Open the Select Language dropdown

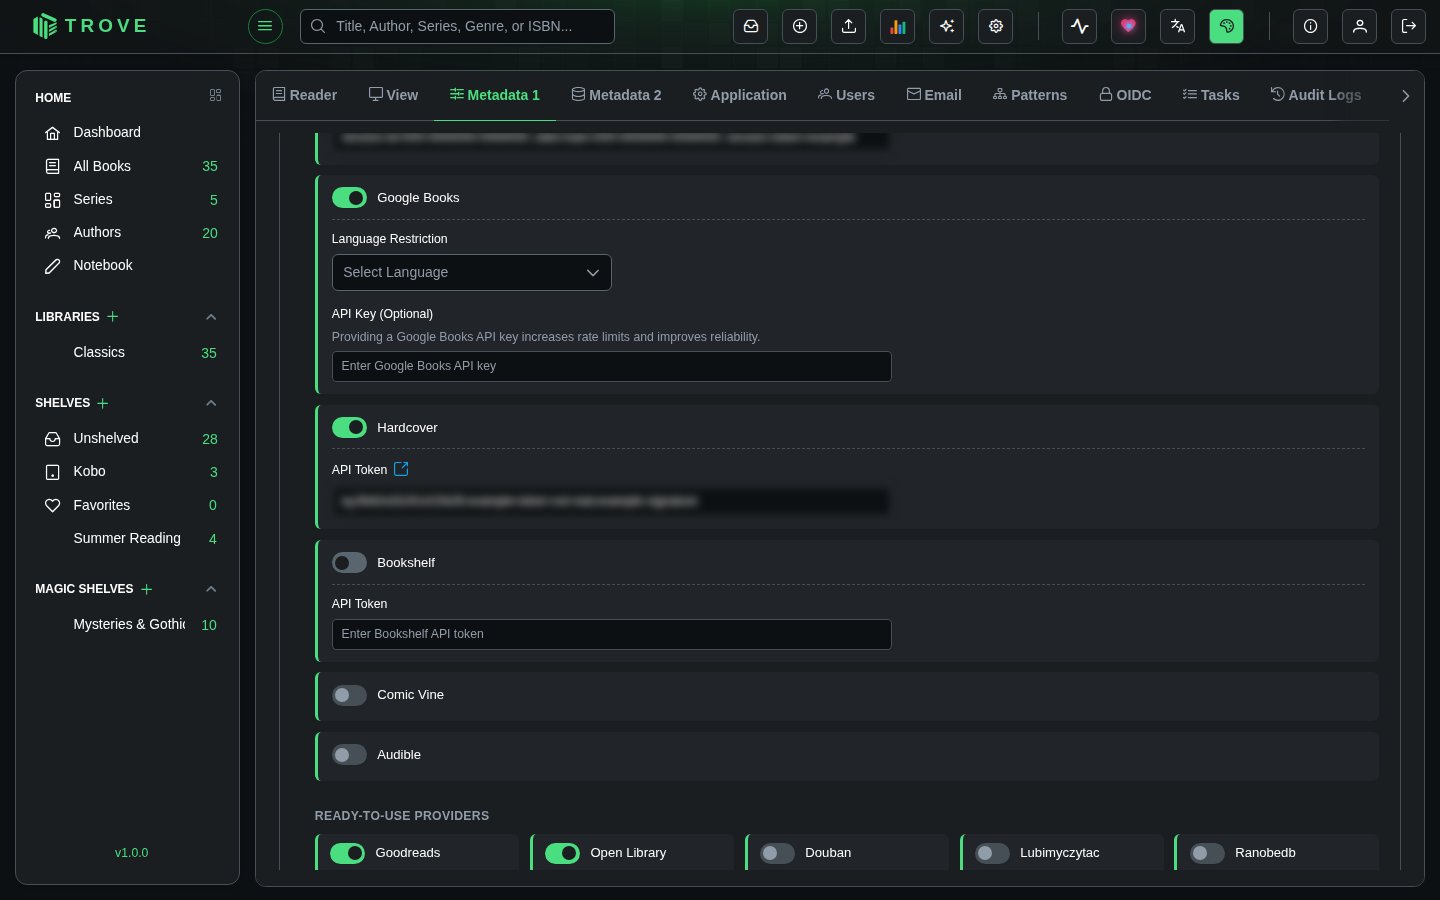[x=471, y=273]
